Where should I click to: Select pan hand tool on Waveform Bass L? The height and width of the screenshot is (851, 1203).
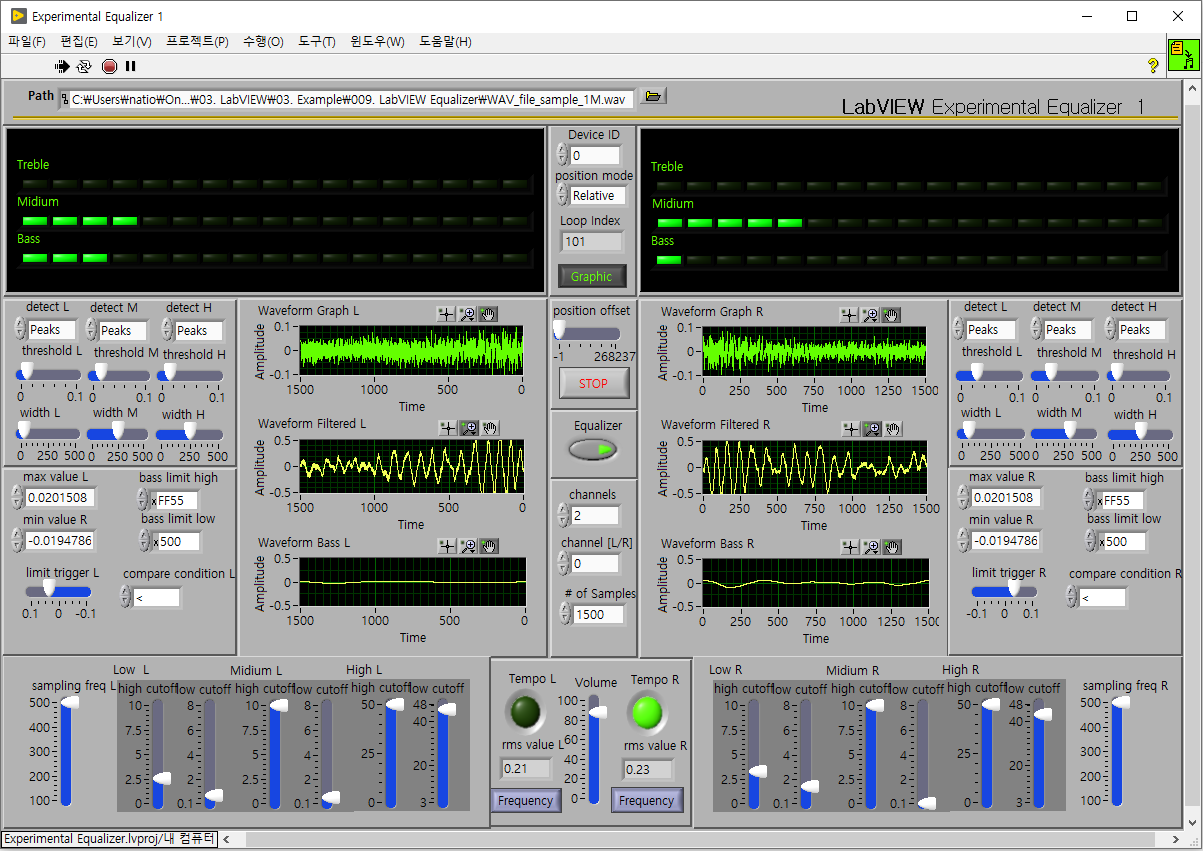click(x=488, y=545)
